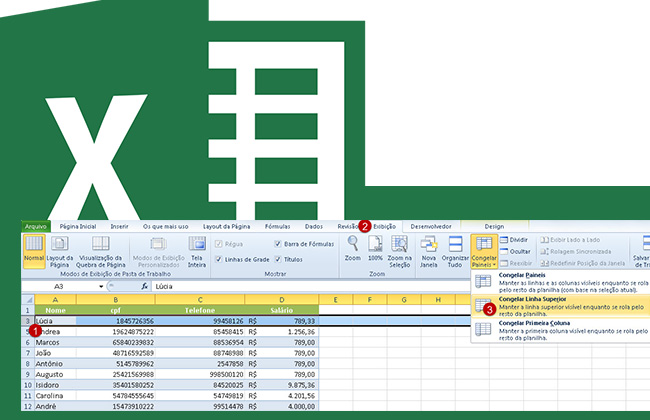Click Redefinir Posição da Janela
The image size is (650, 420).
coord(582,263)
